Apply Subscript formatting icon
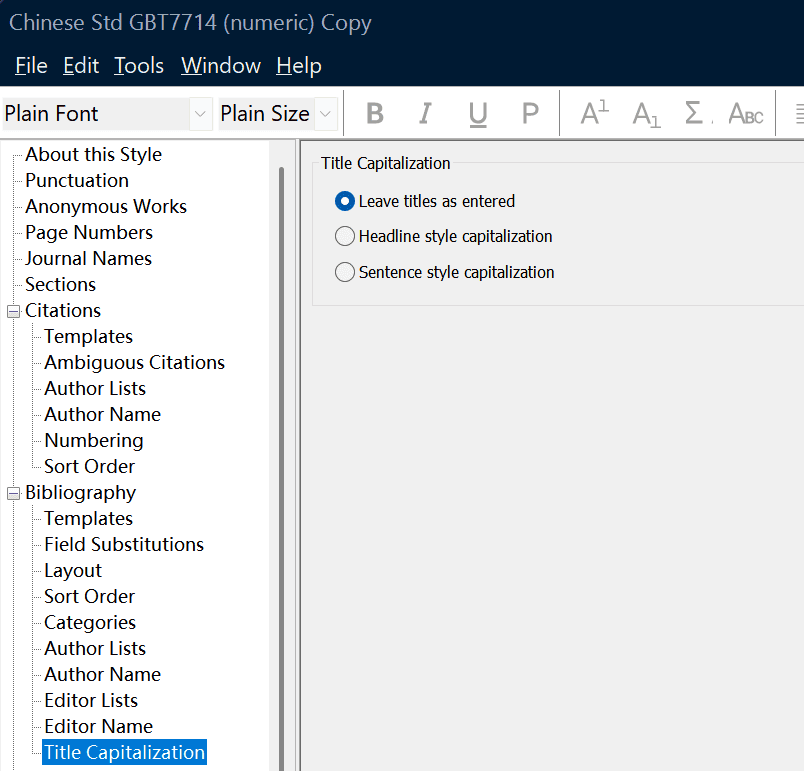Viewport: 804px width, 771px height. point(646,114)
